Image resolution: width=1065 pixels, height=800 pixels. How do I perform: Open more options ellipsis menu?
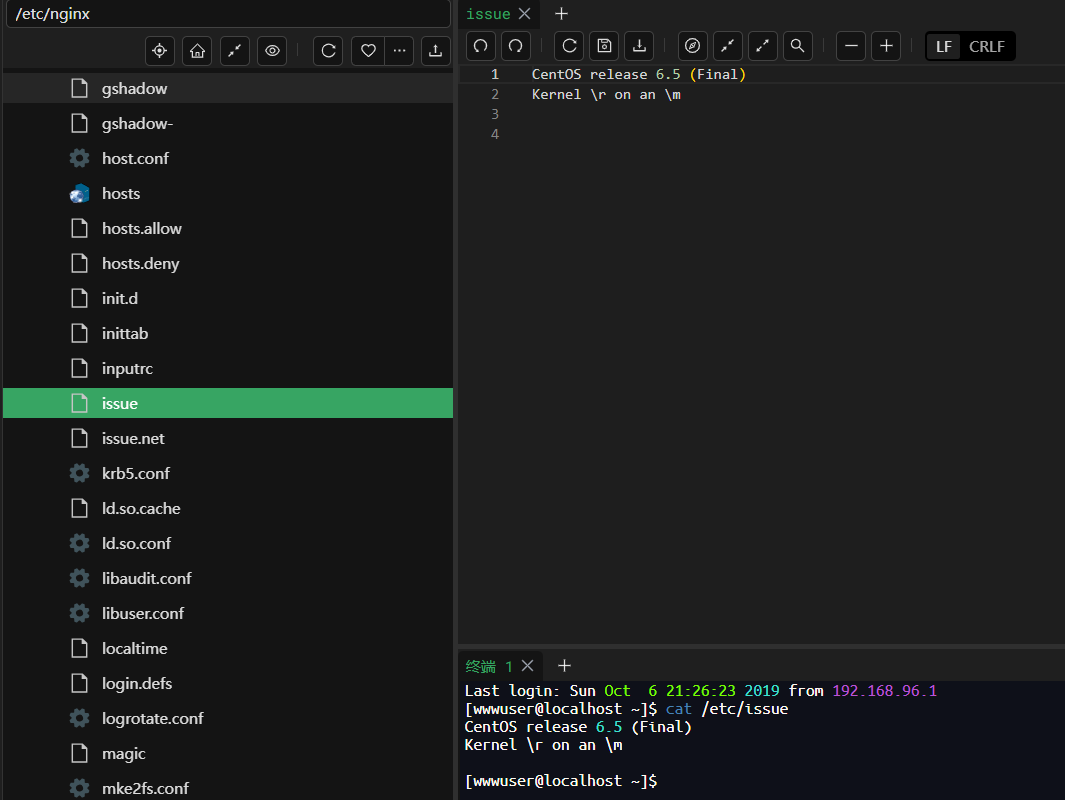(399, 51)
